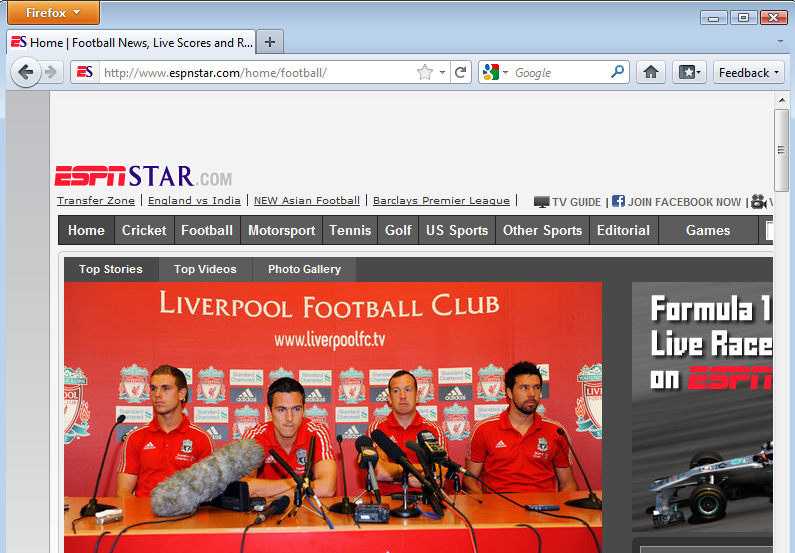Click the TV monitor icon beside TV Guide

(541, 202)
